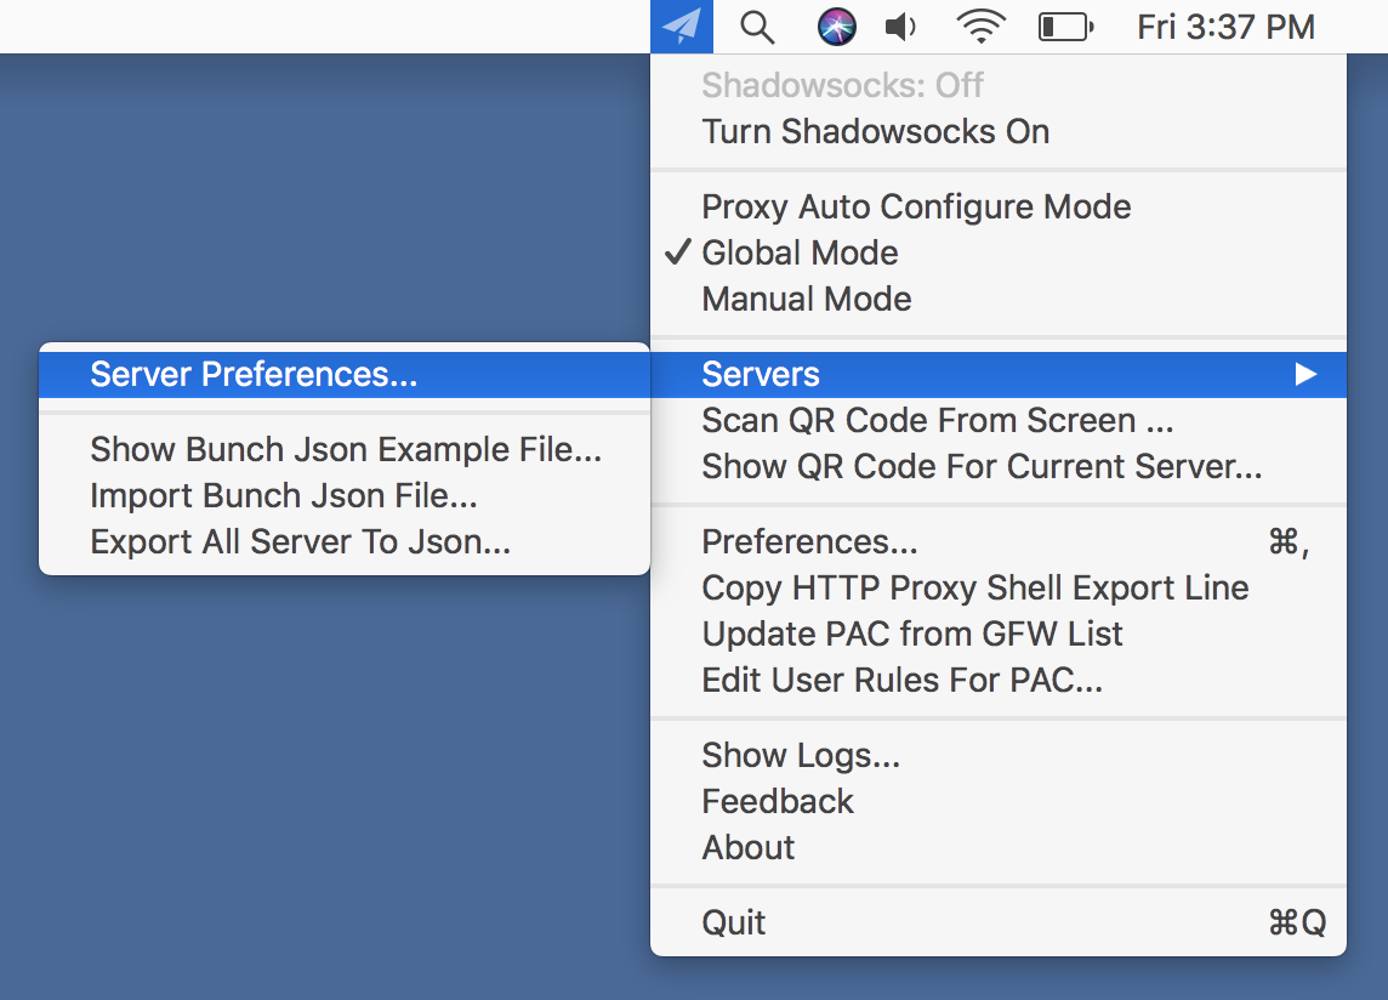Image resolution: width=1388 pixels, height=1000 pixels.
Task: Open the Preferences dialog
Action: coord(809,541)
